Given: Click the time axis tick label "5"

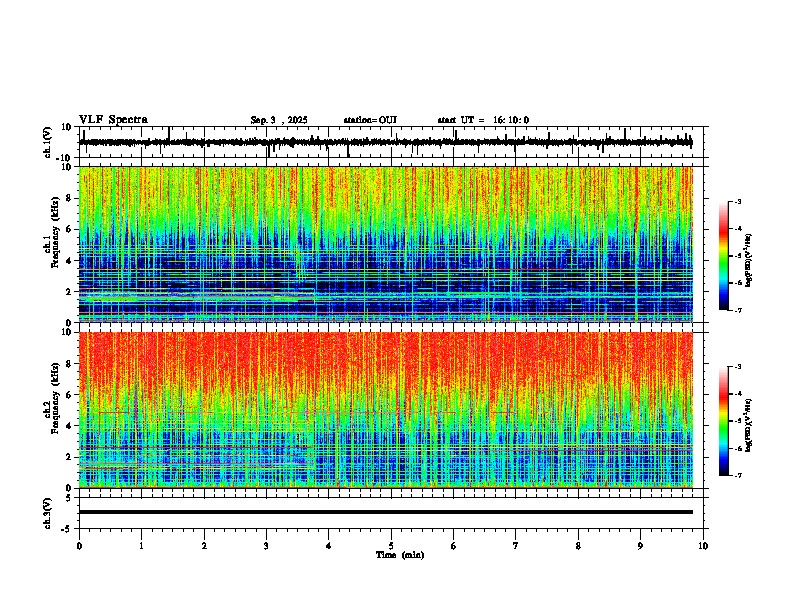Looking at the screenshot, I should point(391,546).
